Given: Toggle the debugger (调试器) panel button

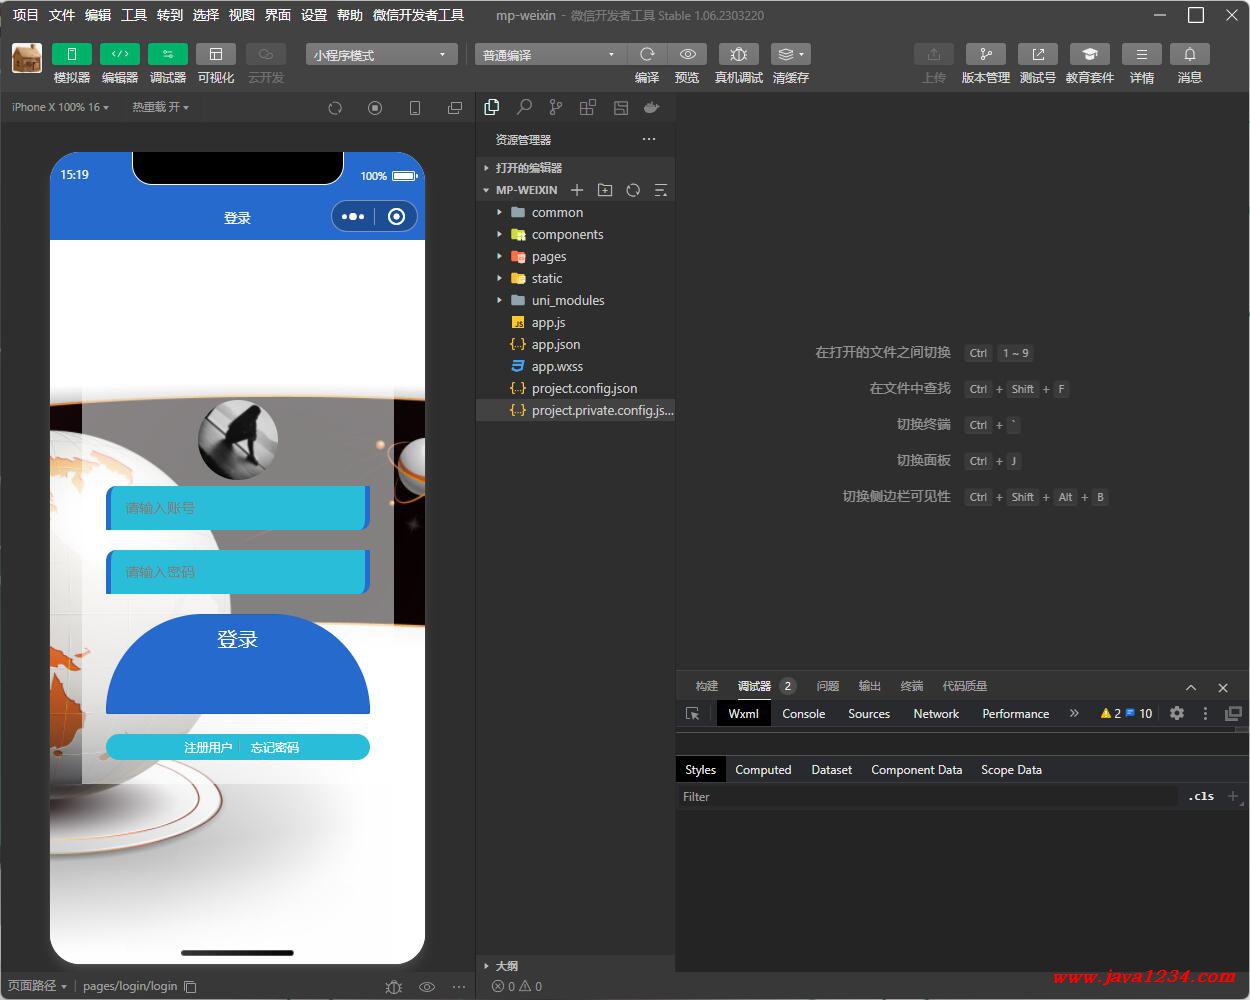Looking at the screenshot, I should [x=167, y=54].
